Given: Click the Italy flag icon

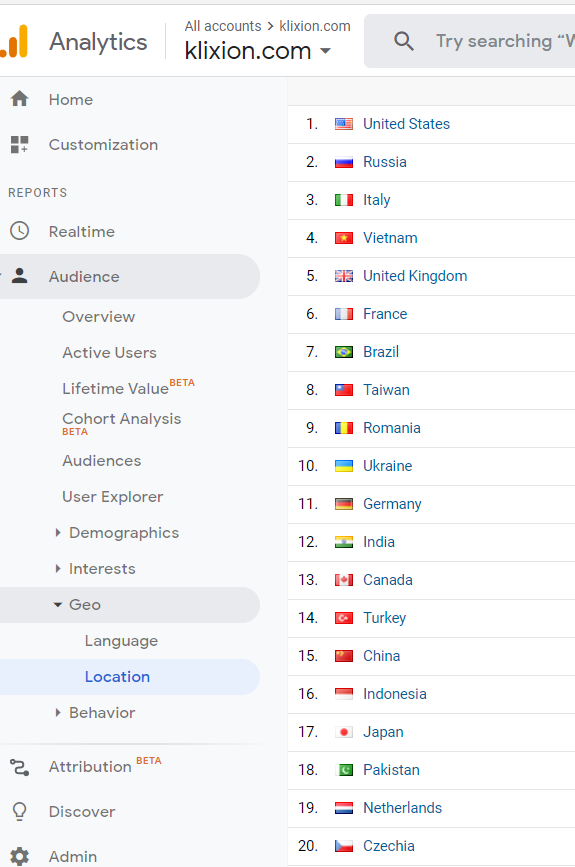Looking at the screenshot, I should click(344, 200).
